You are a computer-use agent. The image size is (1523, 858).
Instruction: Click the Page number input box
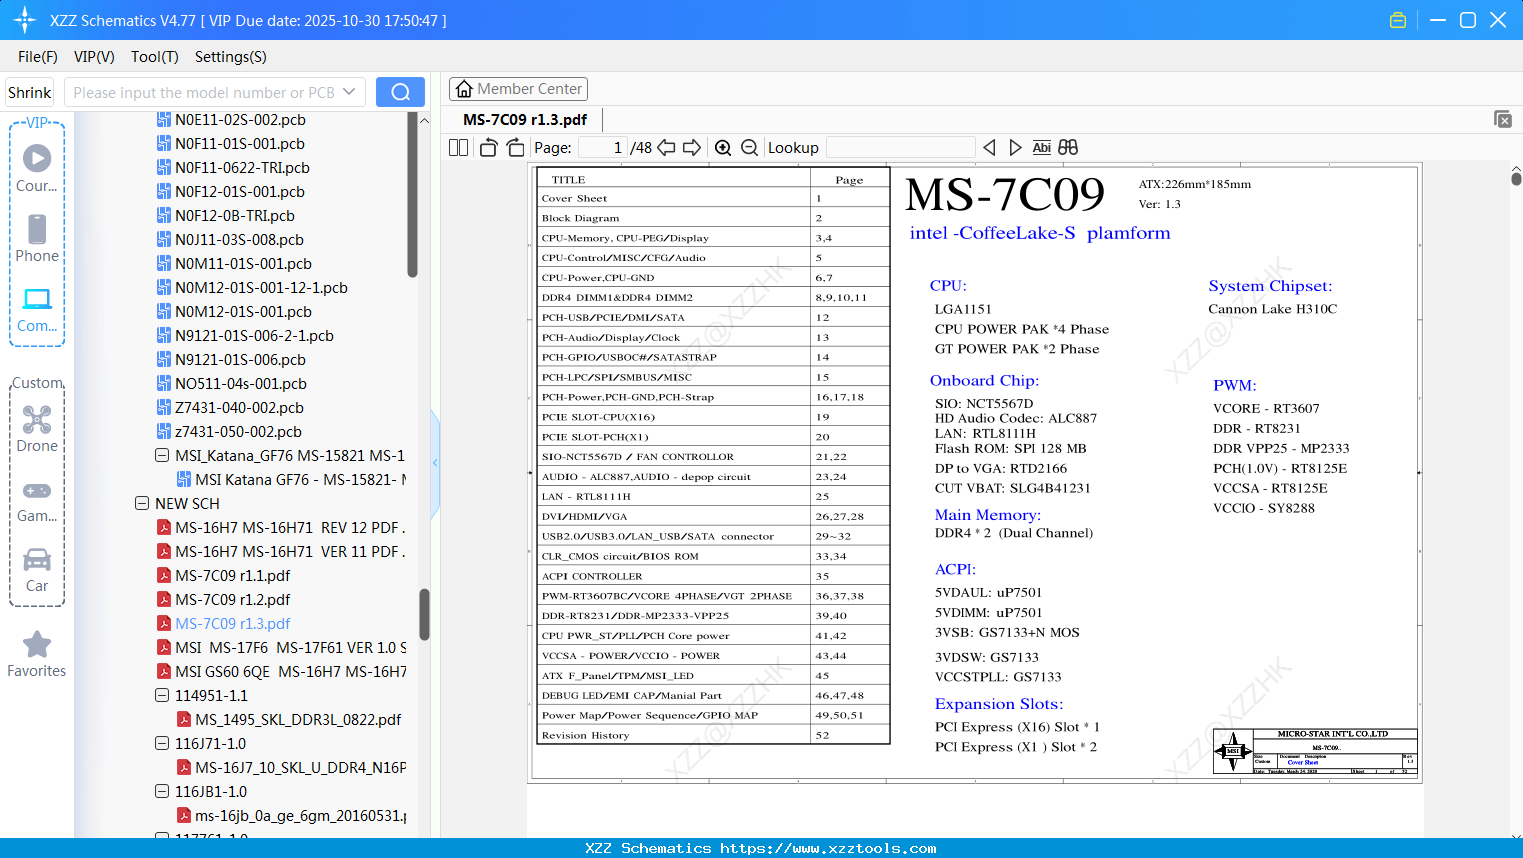602,148
